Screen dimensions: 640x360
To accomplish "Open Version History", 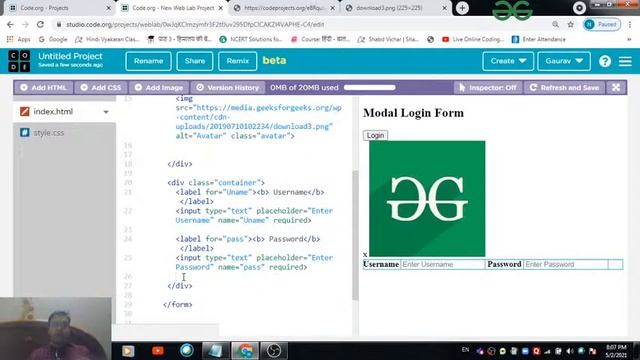I will [x=228, y=87].
